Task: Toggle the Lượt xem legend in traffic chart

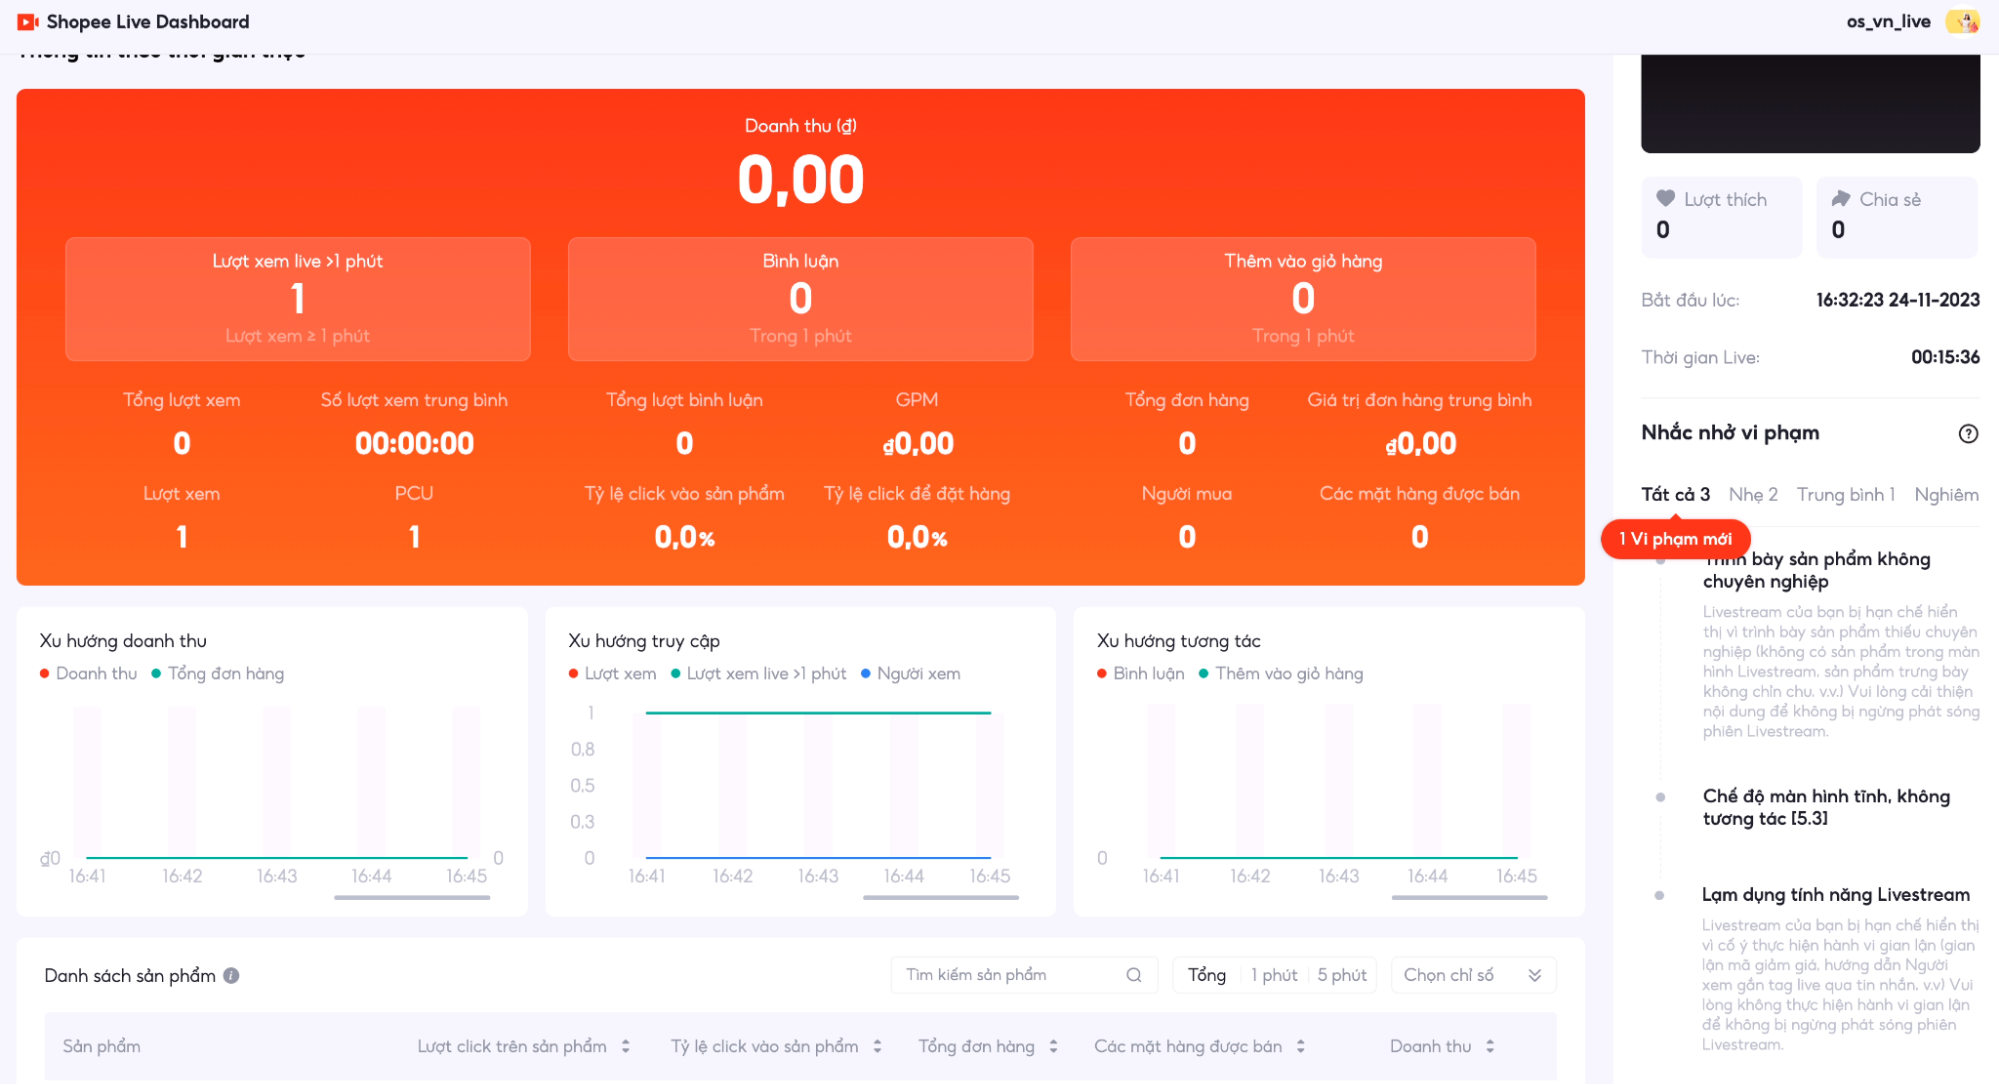Action: pyautogui.click(x=613, y=673)
